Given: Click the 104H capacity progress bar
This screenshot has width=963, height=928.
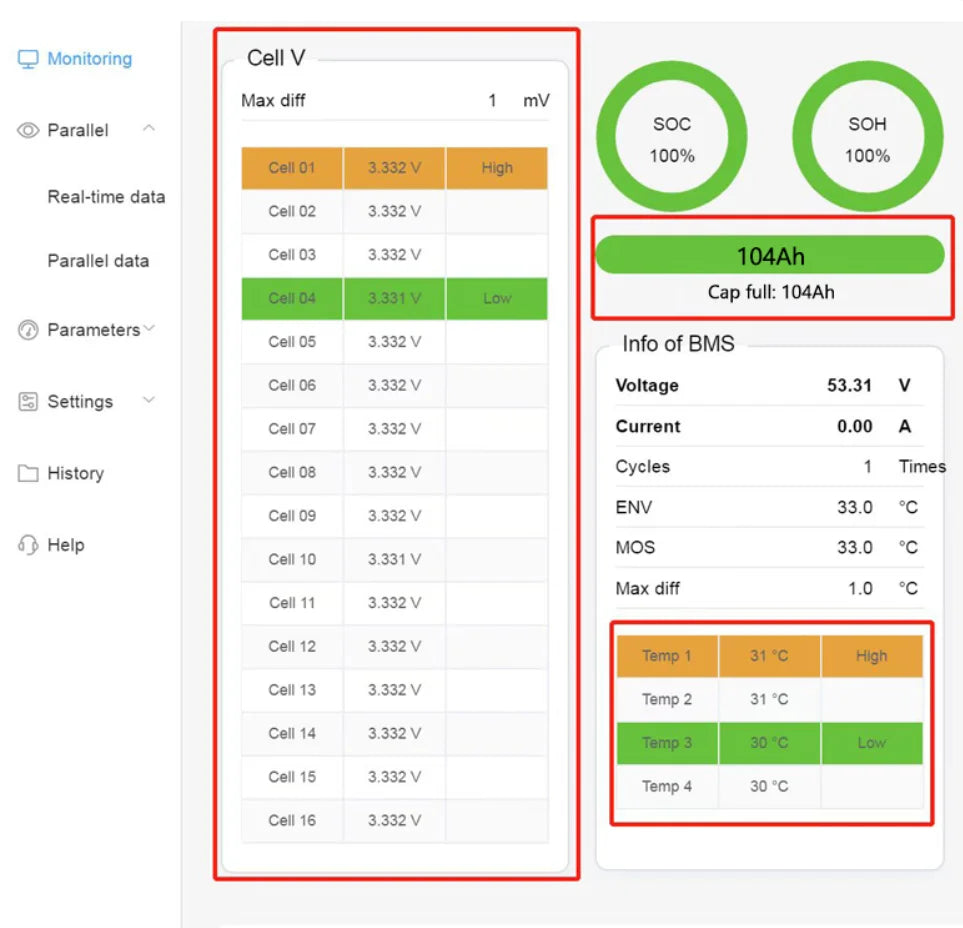Looking at the screenshot, I should [769, 256].
